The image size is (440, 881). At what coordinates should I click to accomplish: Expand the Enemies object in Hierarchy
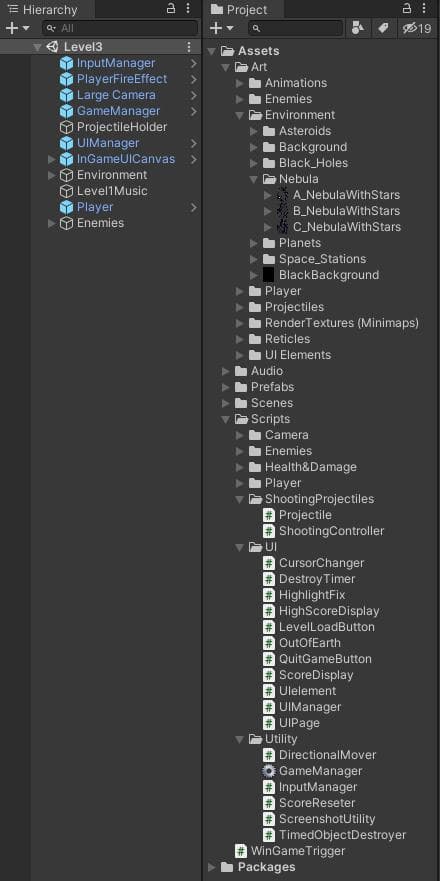[52, 223]
